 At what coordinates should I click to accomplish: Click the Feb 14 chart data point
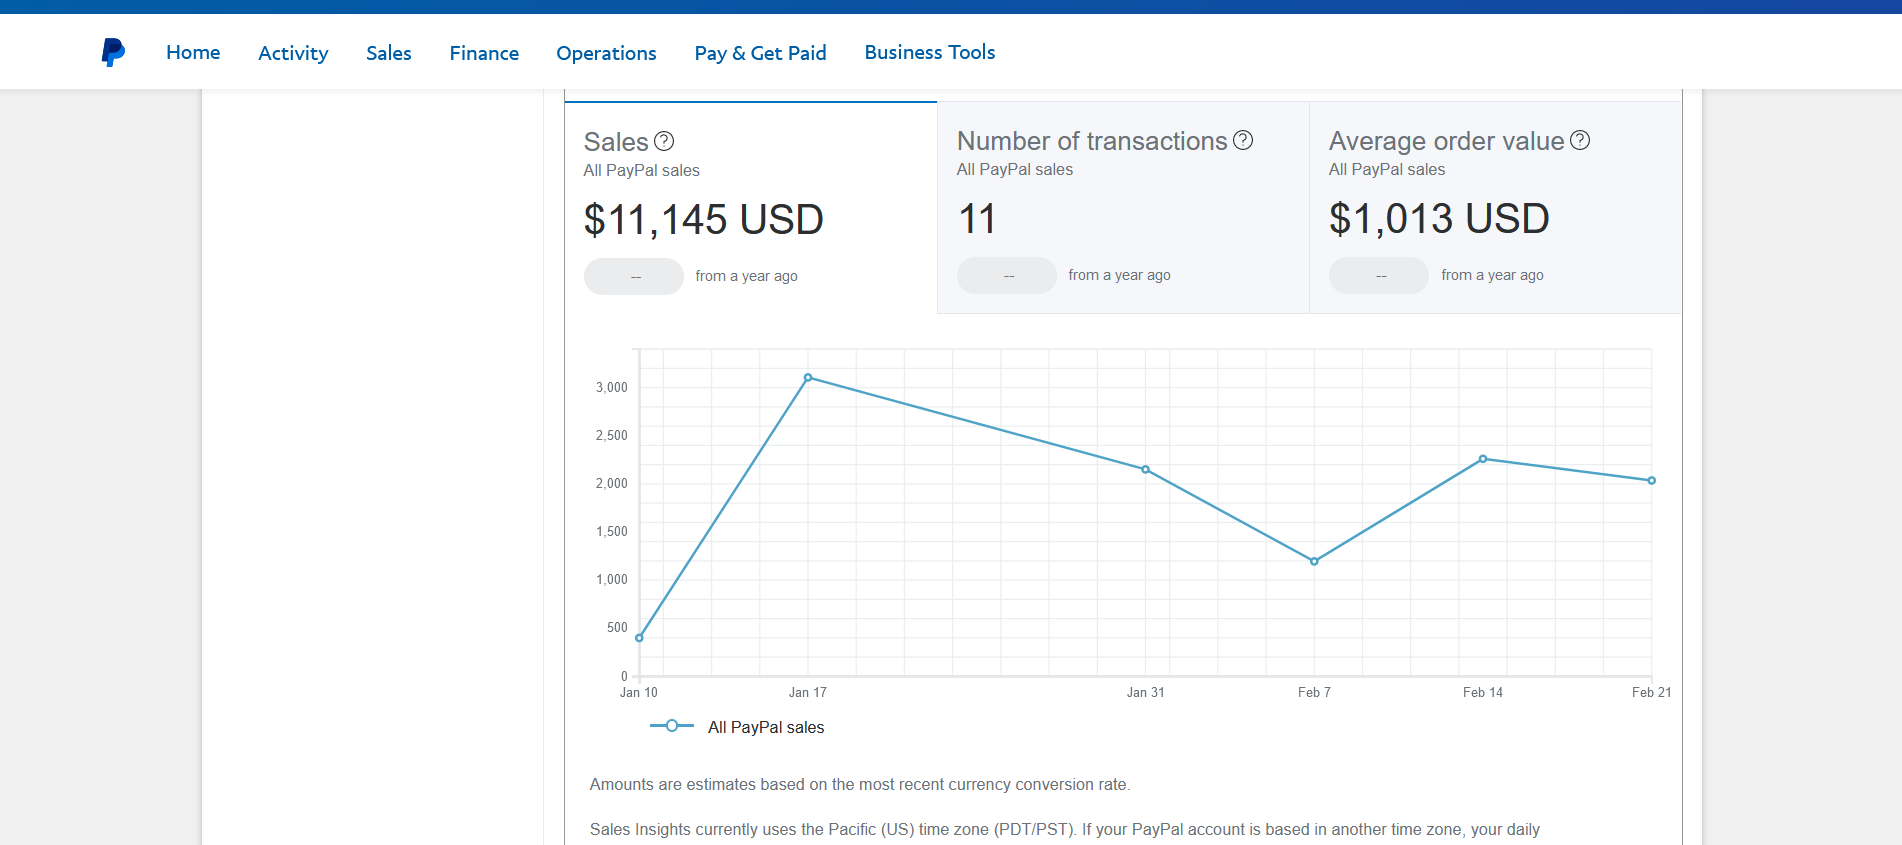click(x=1483, y=459)
